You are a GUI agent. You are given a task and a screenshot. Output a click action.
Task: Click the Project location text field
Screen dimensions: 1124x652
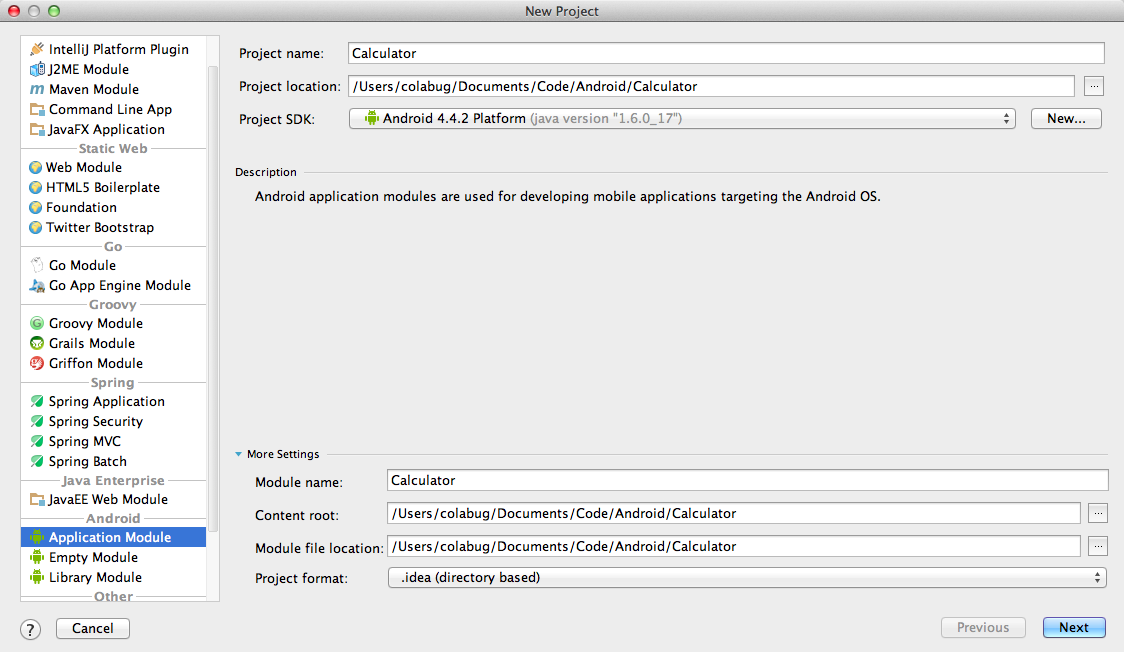click(x=711, y=86)
